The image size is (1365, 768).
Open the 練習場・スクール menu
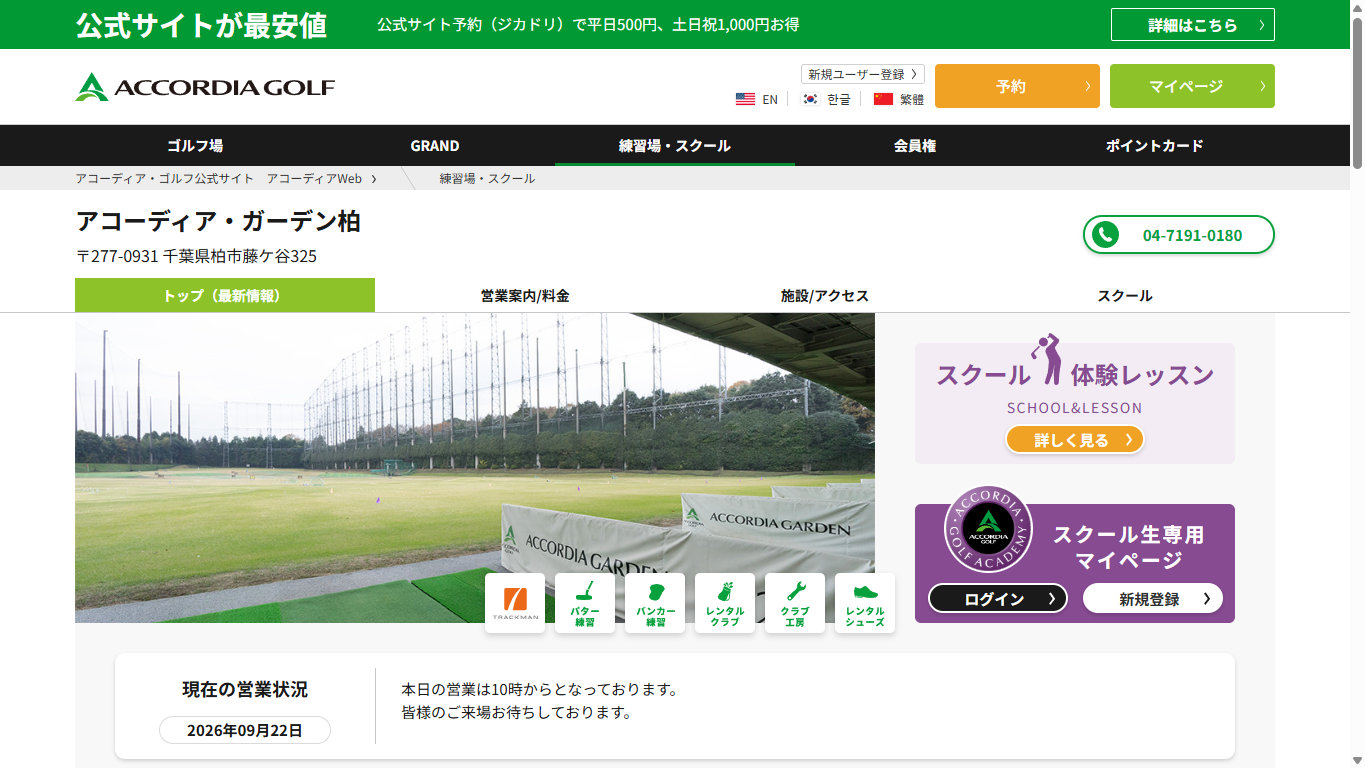point(675,145)
